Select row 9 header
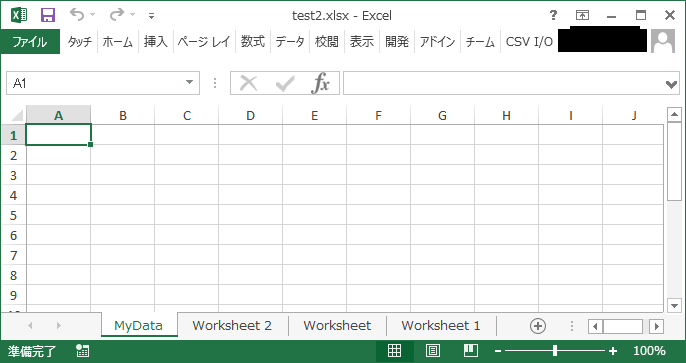686x363 pixels. click(14, 296)
